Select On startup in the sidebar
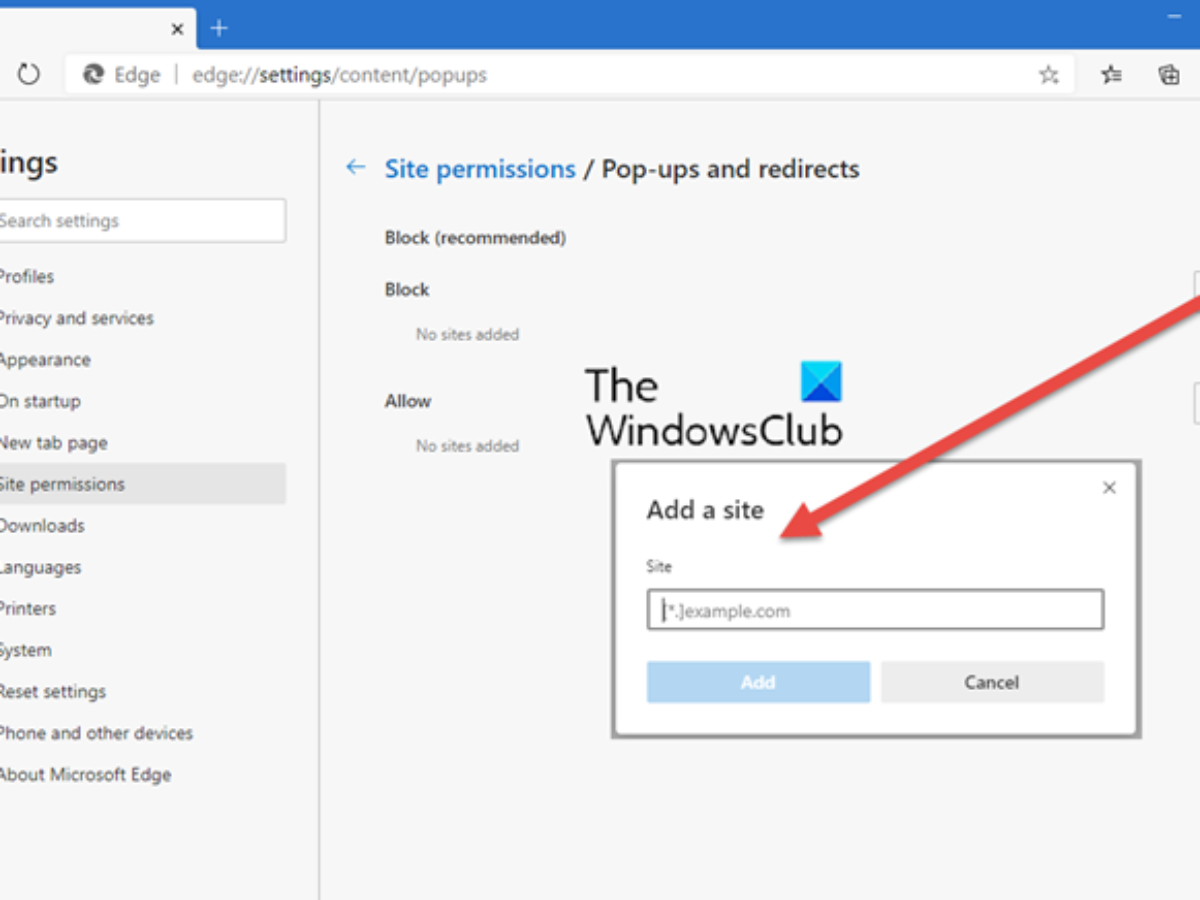The height and width of the screenshot is (900, 1200). (40, 401)
